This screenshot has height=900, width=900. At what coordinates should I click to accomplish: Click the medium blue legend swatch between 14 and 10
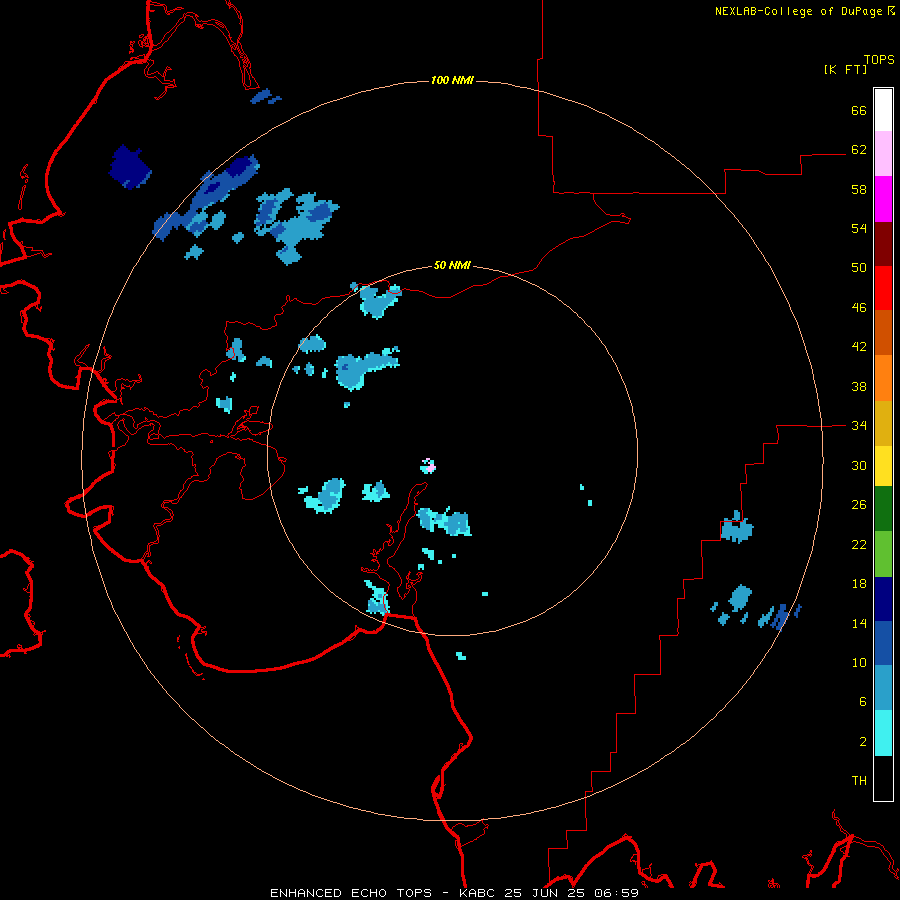pos(883,643)
